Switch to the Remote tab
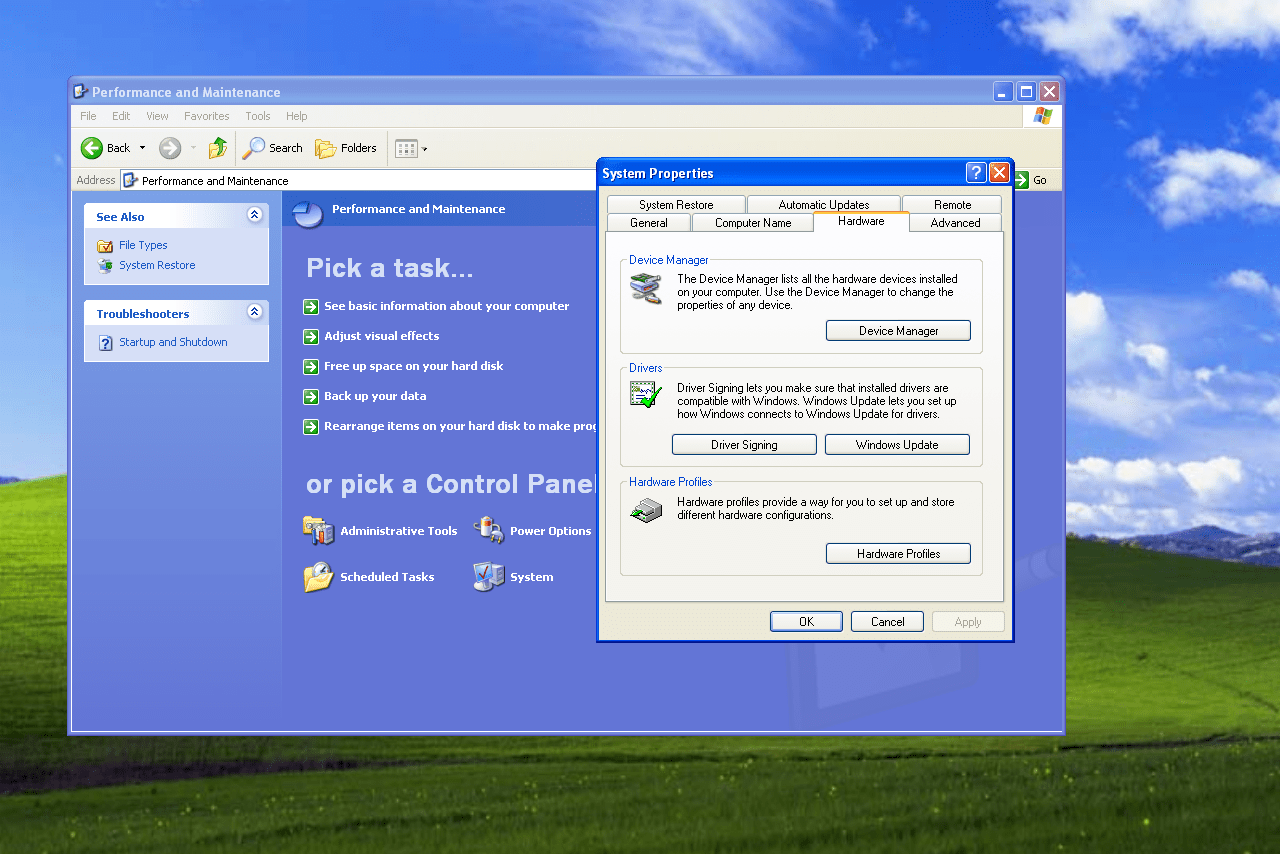The width and height of the screenshot is (1280, 854). [952, 204]
